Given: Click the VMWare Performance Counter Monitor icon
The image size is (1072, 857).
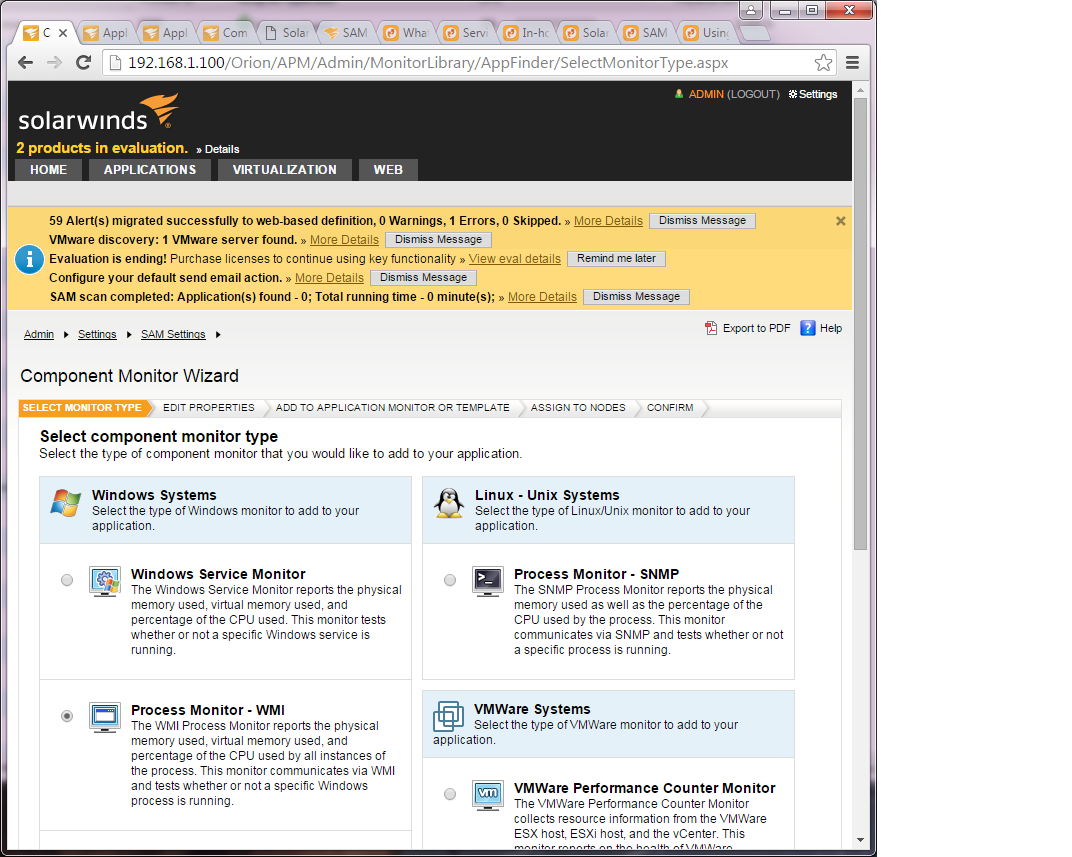Looking at the screenshot, I should (487, 795).
